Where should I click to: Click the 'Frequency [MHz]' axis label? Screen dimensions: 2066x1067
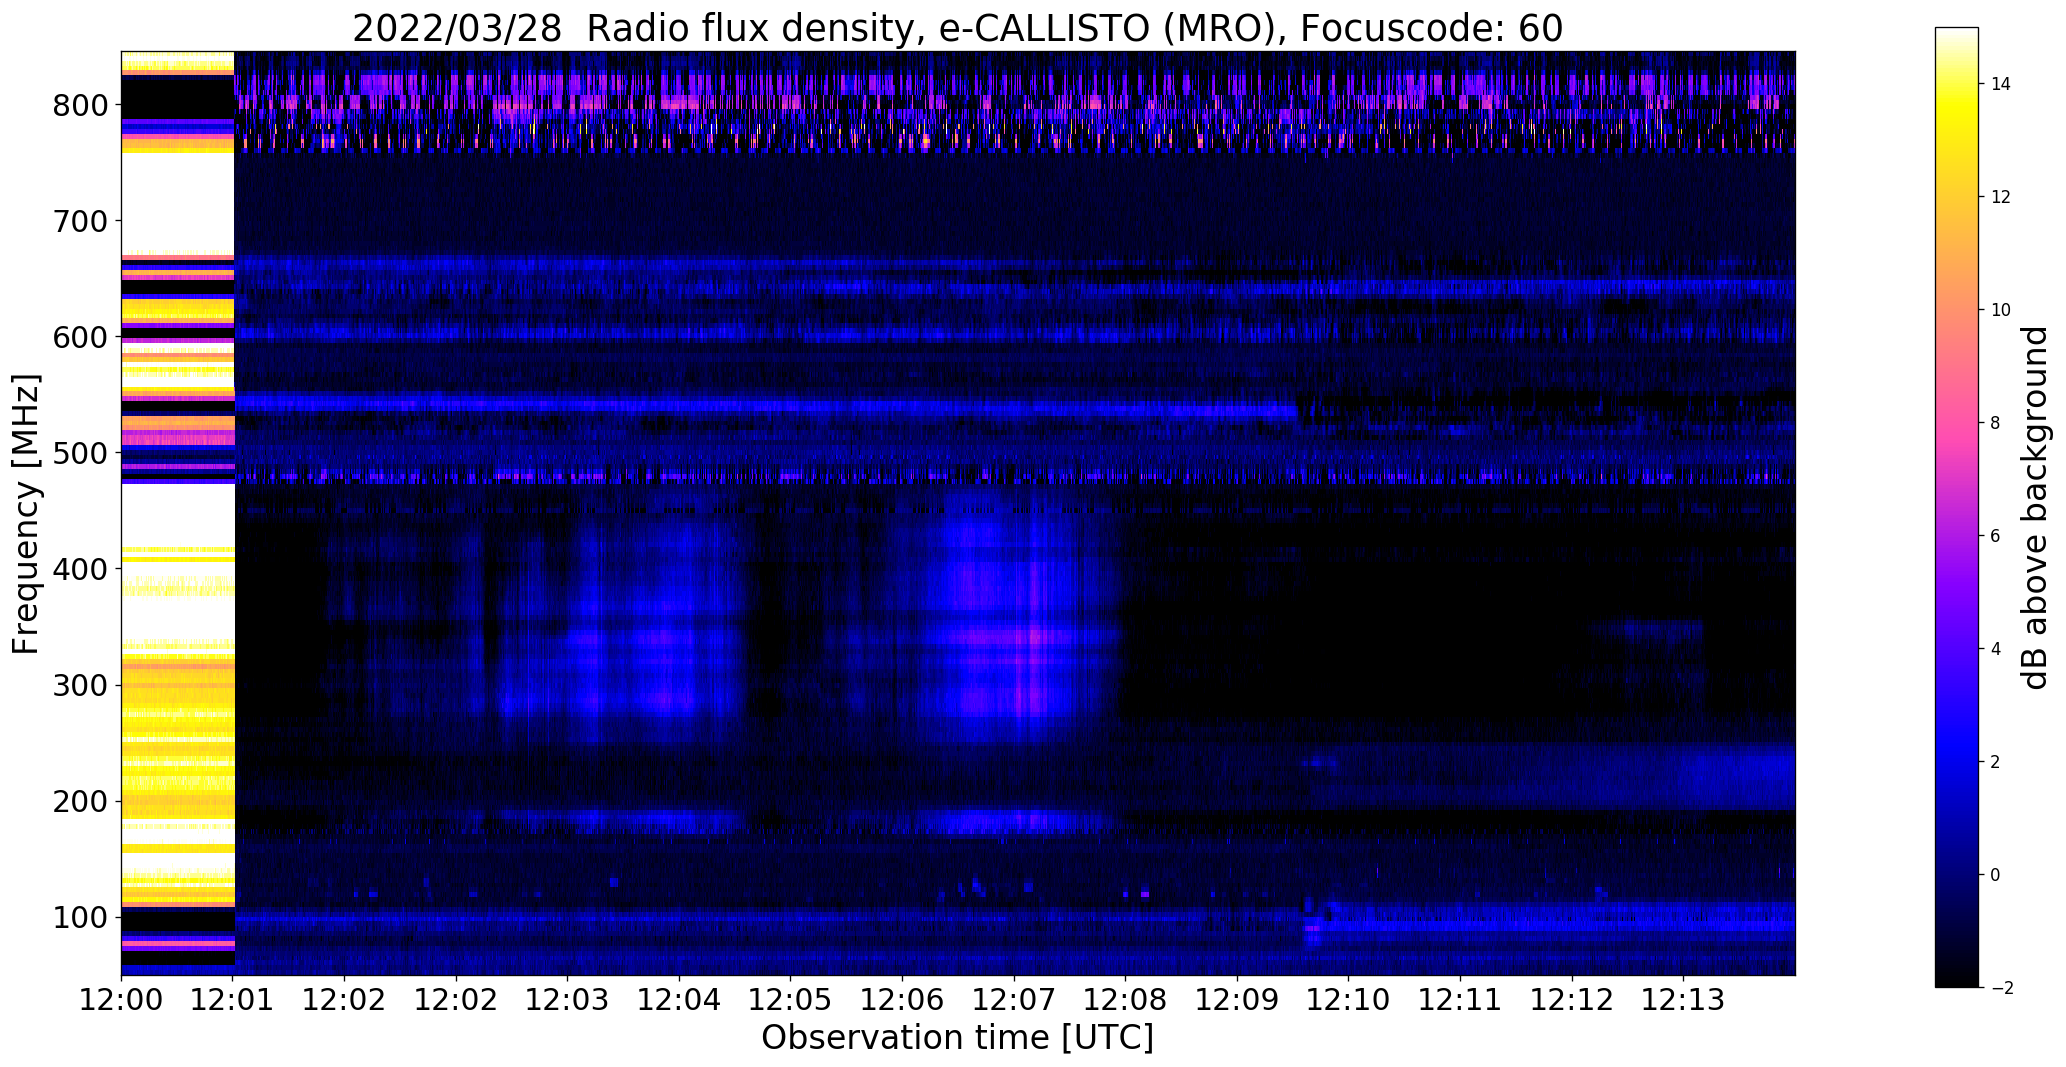[27, 514]
